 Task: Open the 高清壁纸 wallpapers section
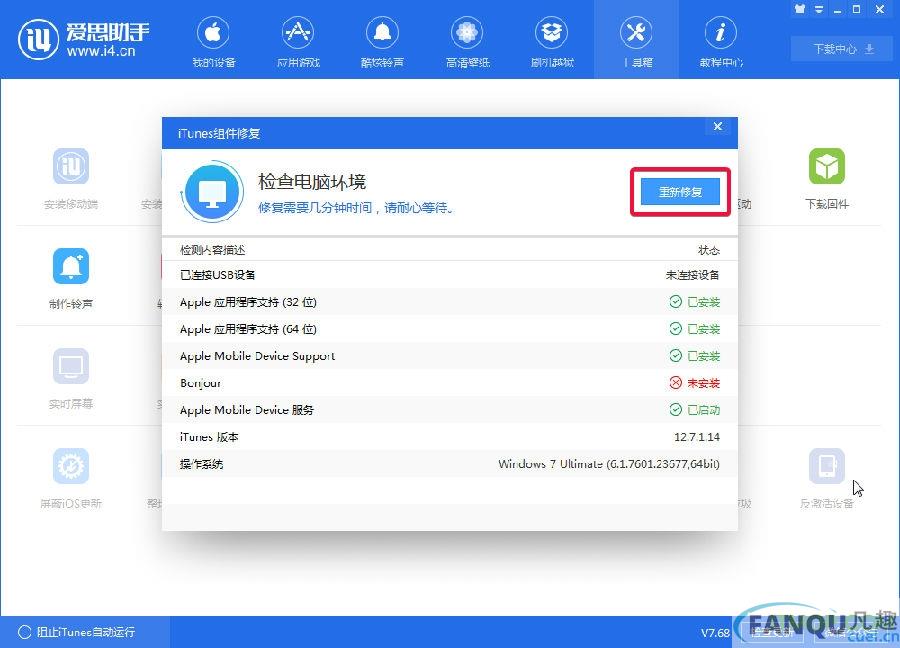[x=467, y=42]
